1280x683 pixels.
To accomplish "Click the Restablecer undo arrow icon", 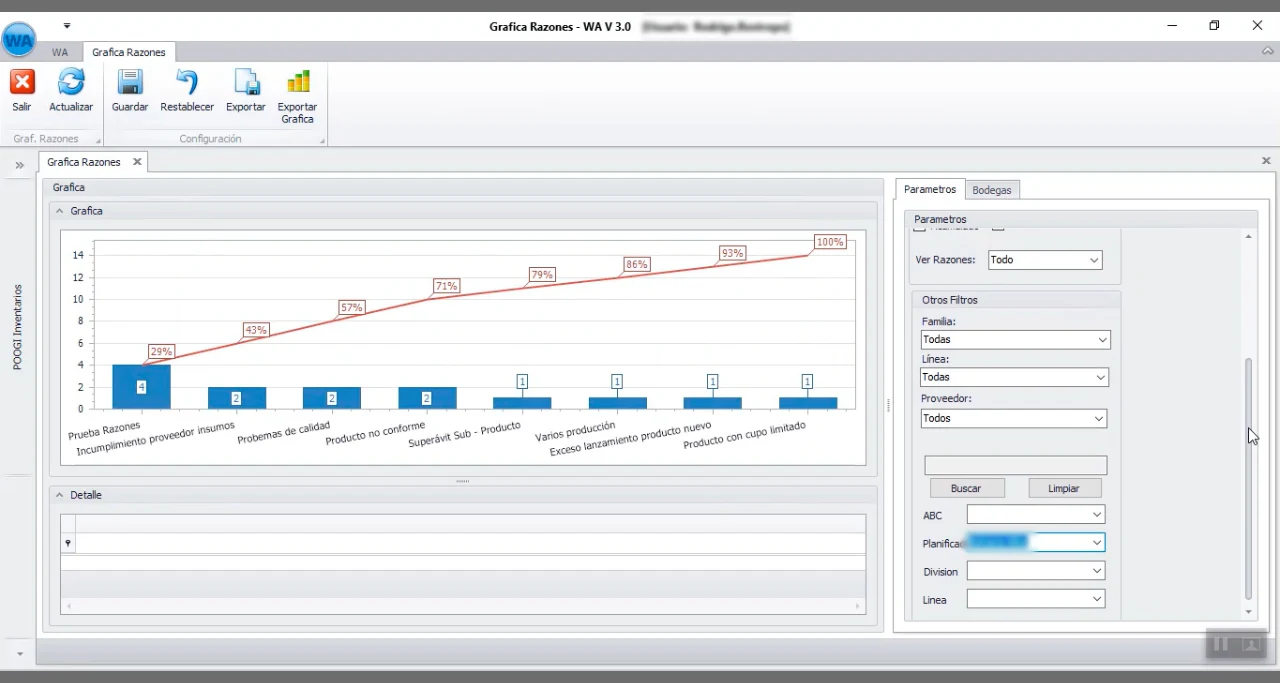I will click(187, 82).
